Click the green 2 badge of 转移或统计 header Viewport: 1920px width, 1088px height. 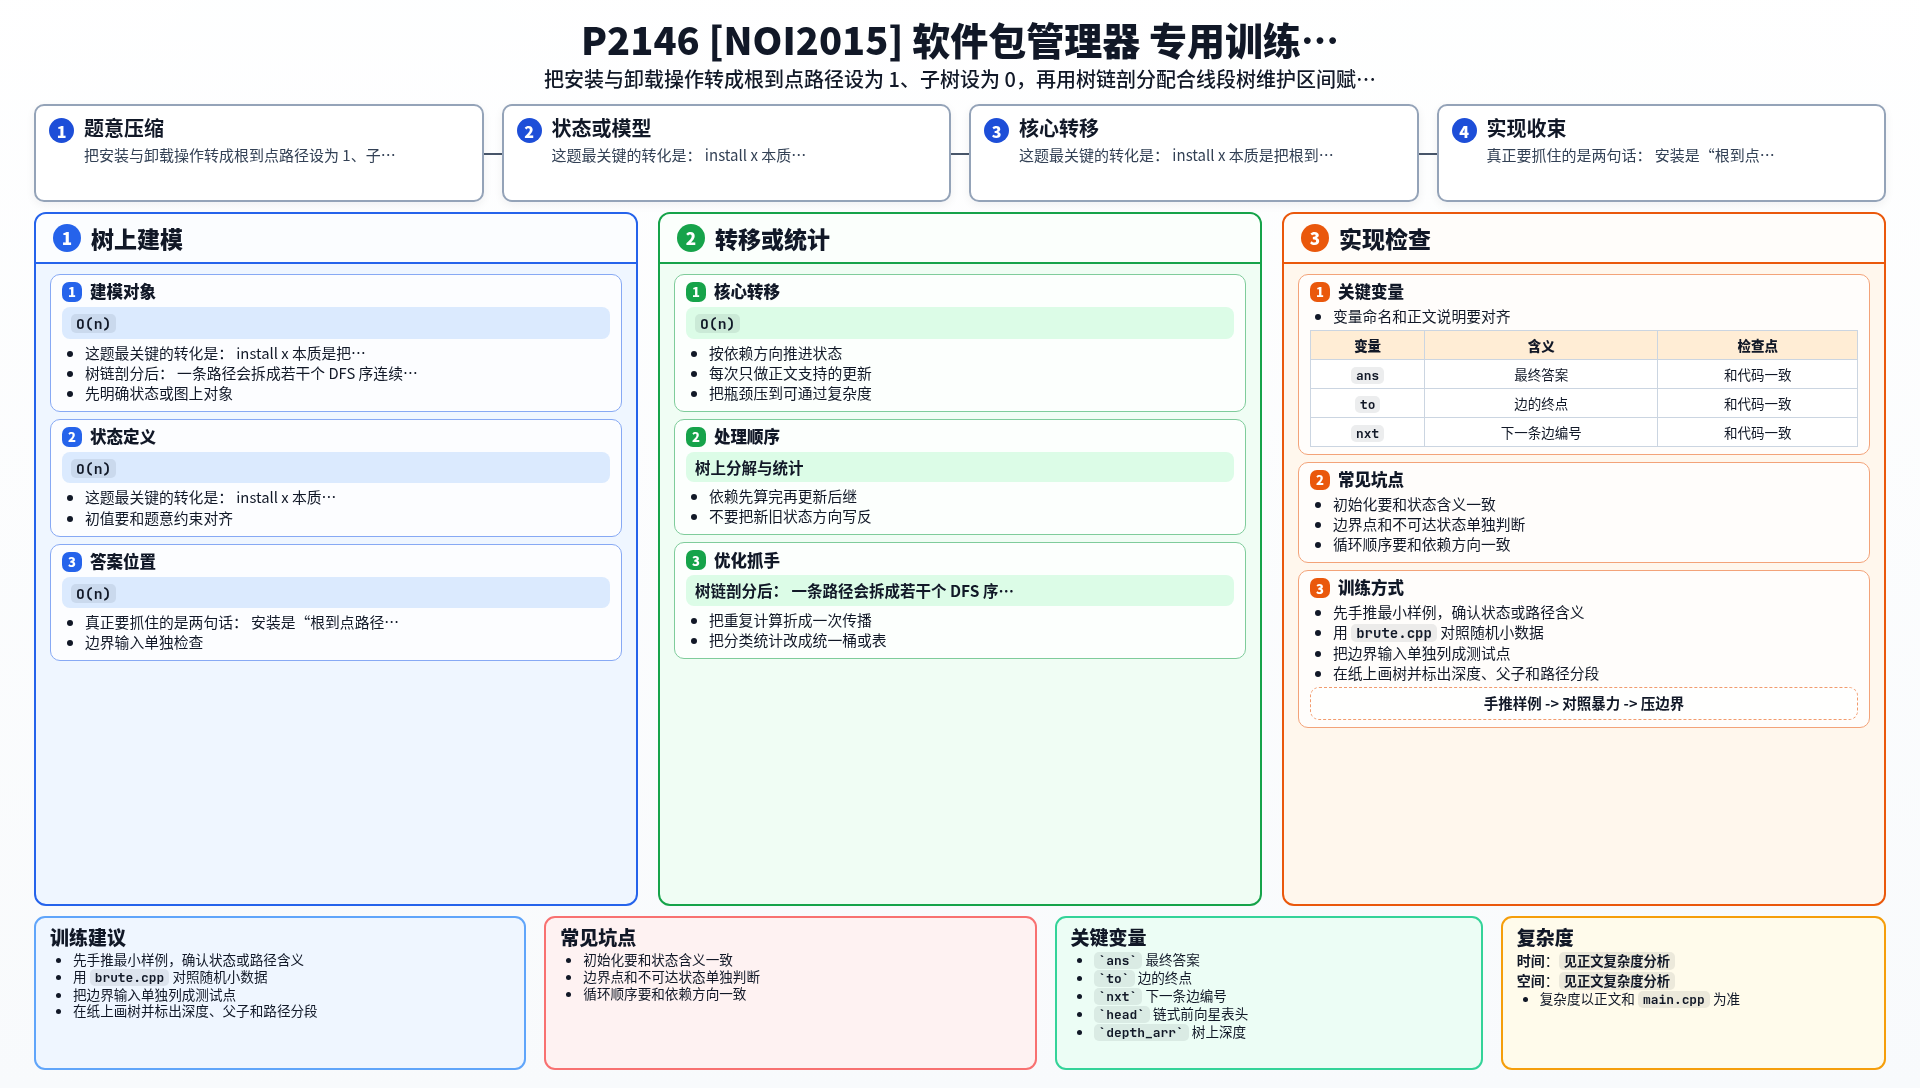pos(691,238)
